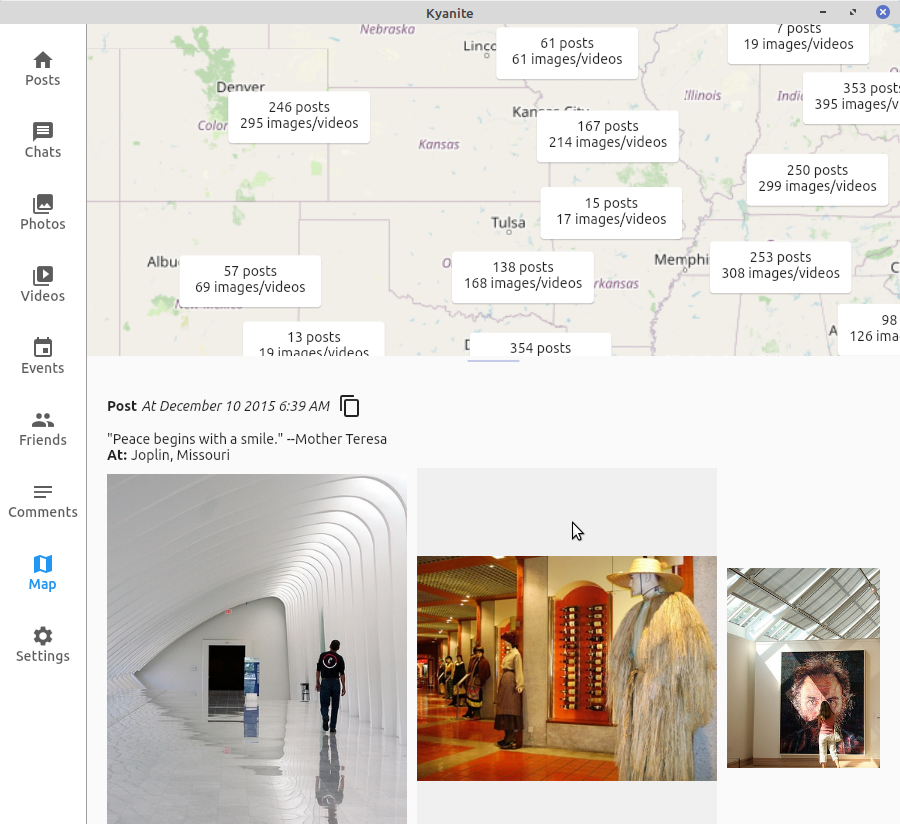Copy post using the clipboard icon
Viewport: 900px width, 824px height.
click(x=350, y=406)
